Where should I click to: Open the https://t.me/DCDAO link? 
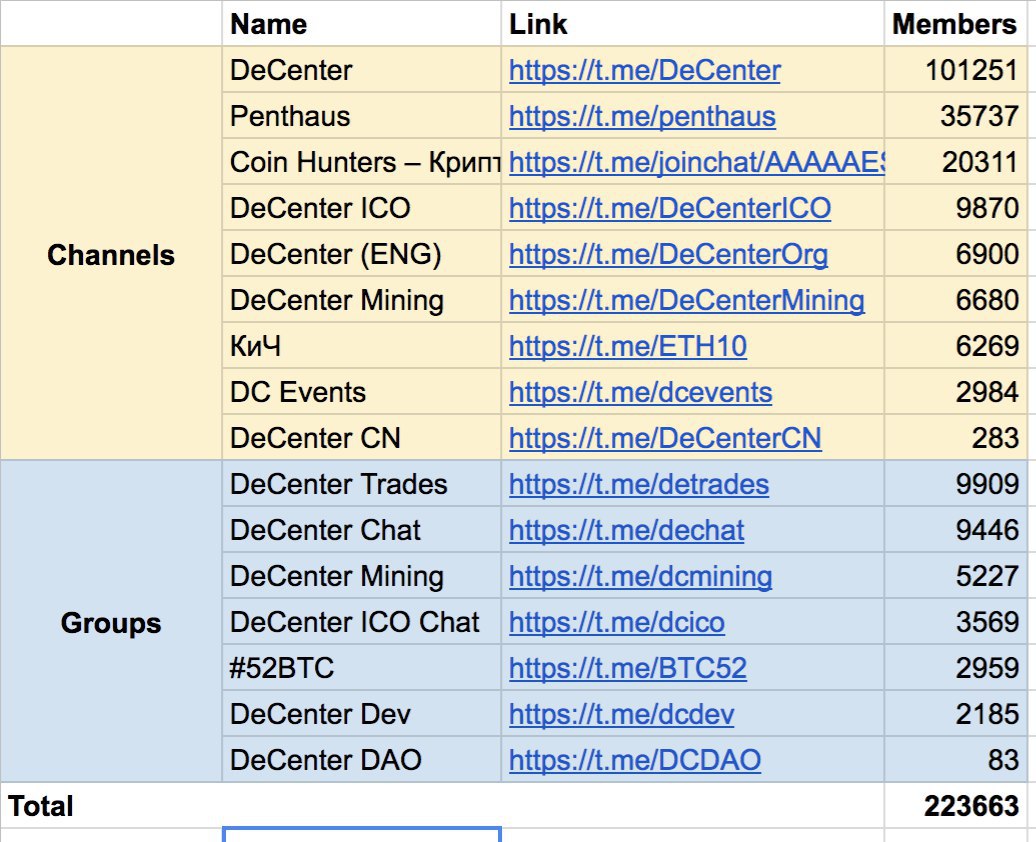(635, 760)
